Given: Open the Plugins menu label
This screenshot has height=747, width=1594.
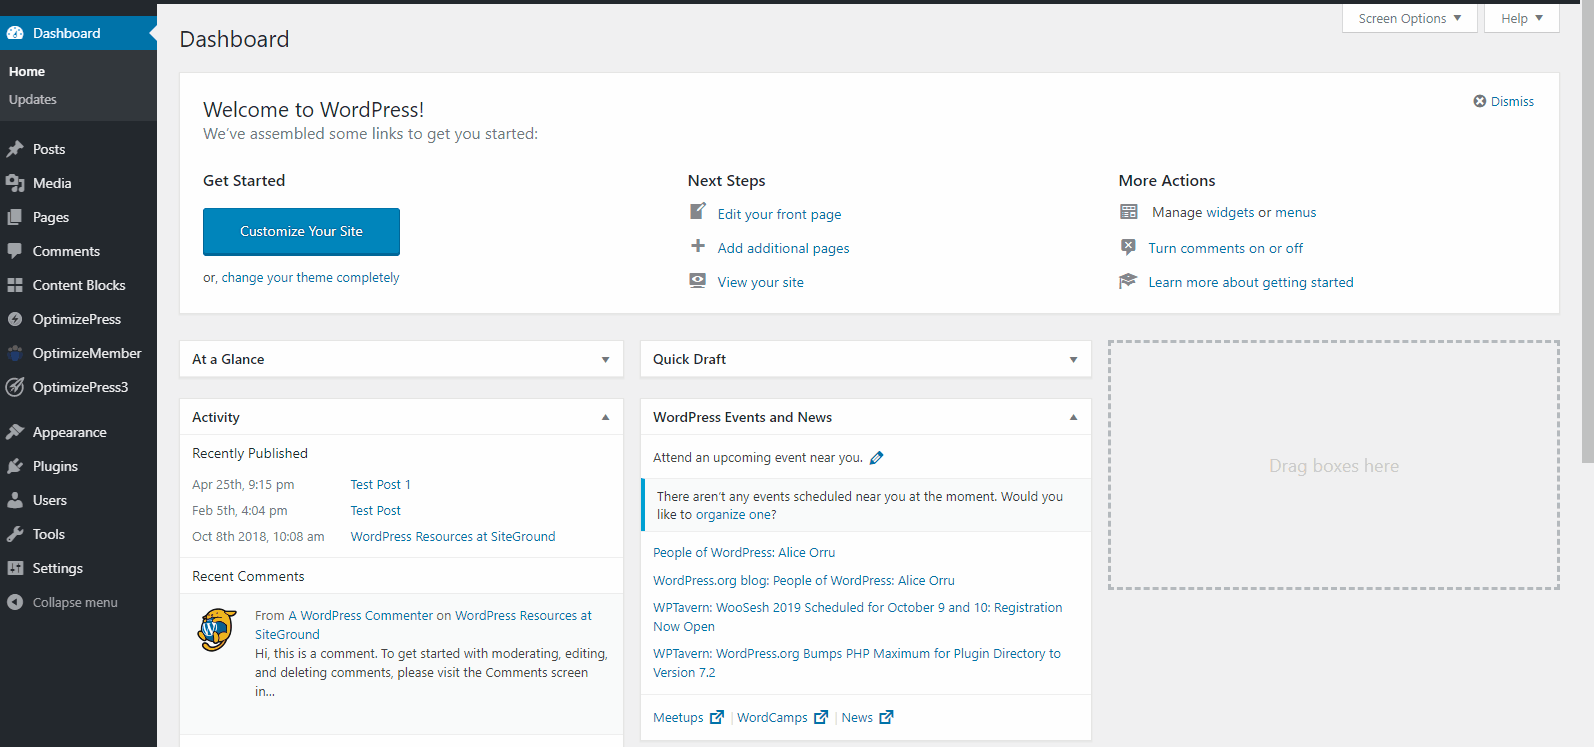Looking at the screenshot, I should [55, 466].
